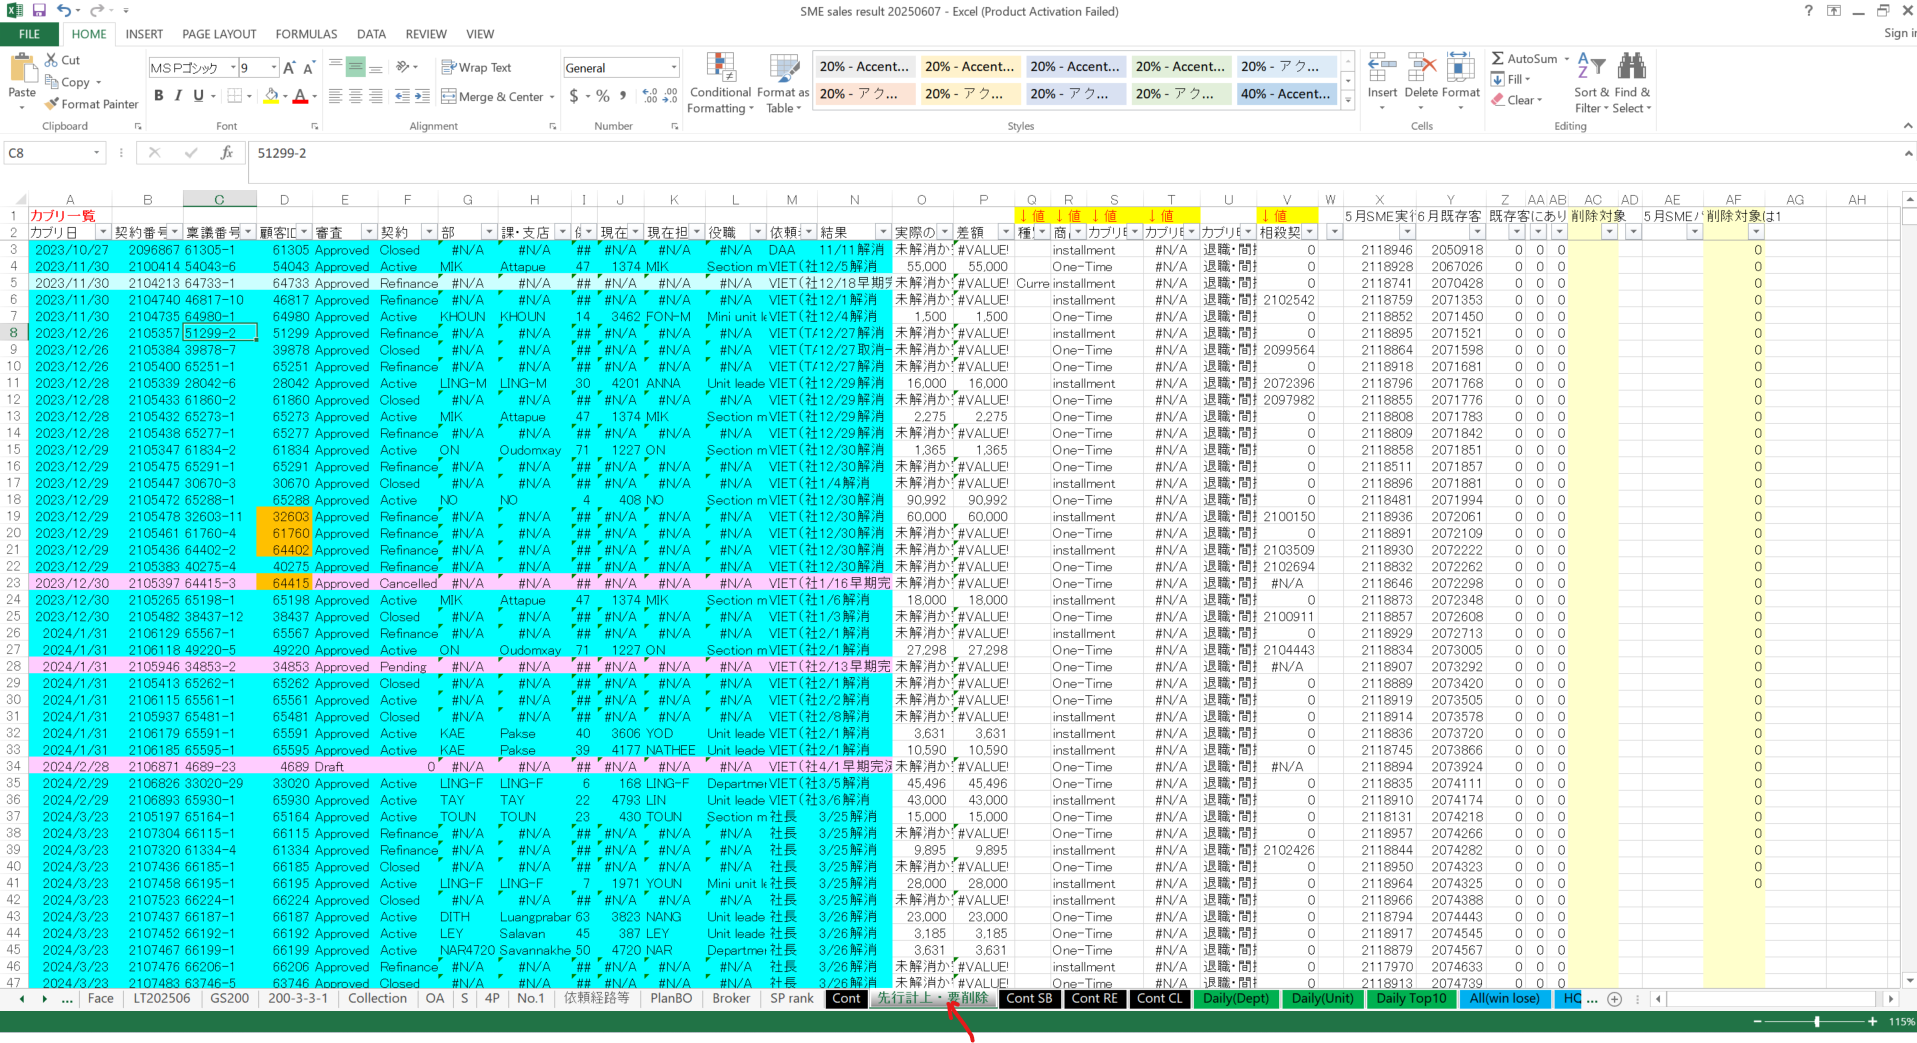Open the font size dropdown

pyautogui.click(x=273, y=67)
